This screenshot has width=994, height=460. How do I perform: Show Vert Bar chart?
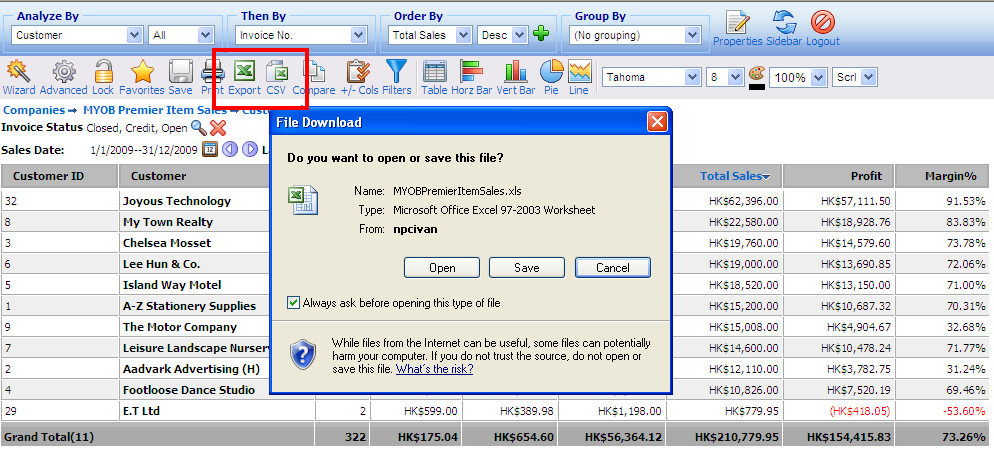(516, 77)
